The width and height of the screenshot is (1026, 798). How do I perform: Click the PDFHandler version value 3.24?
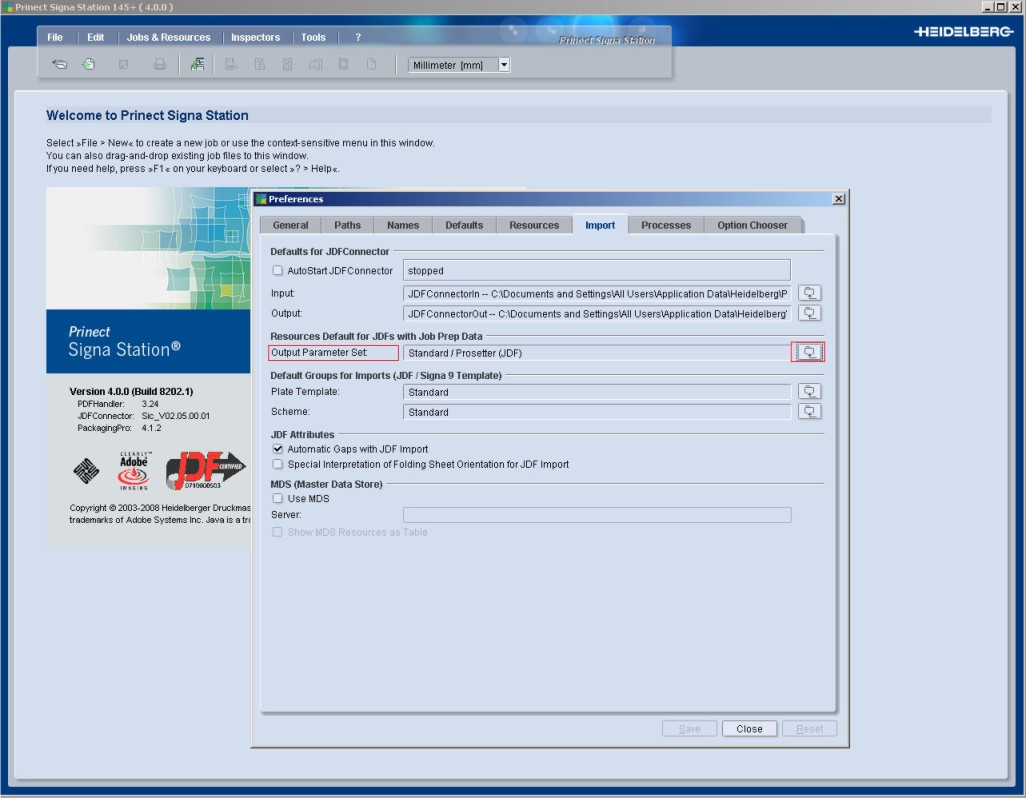coord(150,404)
